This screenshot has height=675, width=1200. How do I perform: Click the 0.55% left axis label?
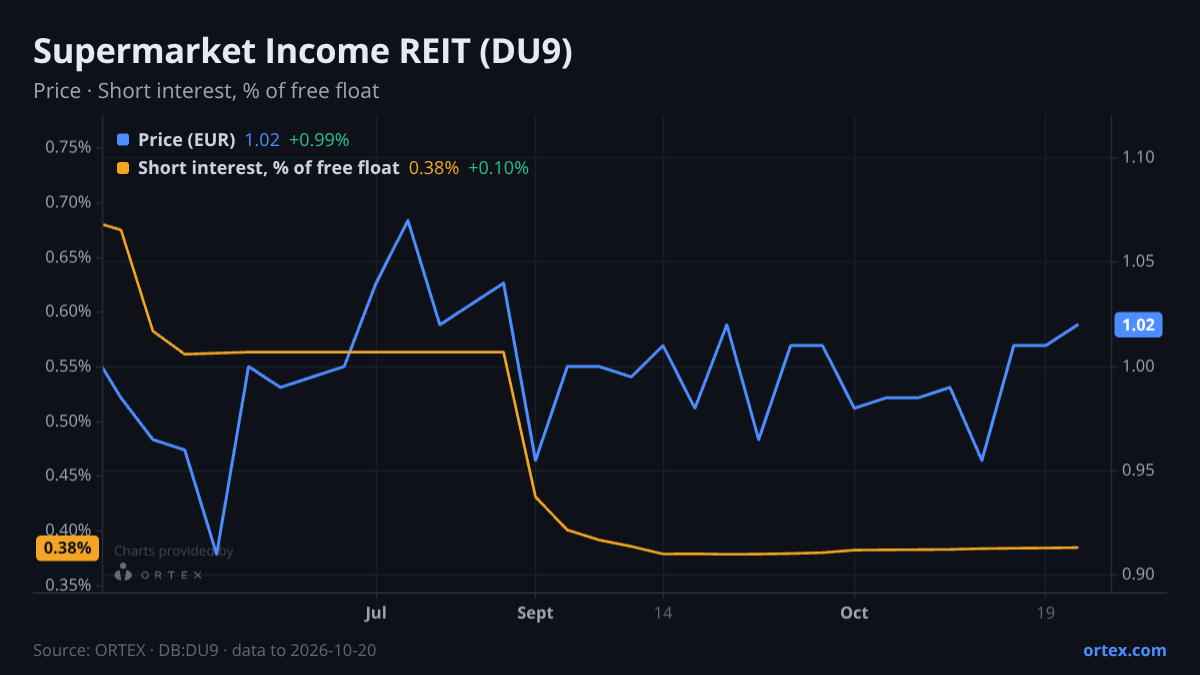(68, 366)
